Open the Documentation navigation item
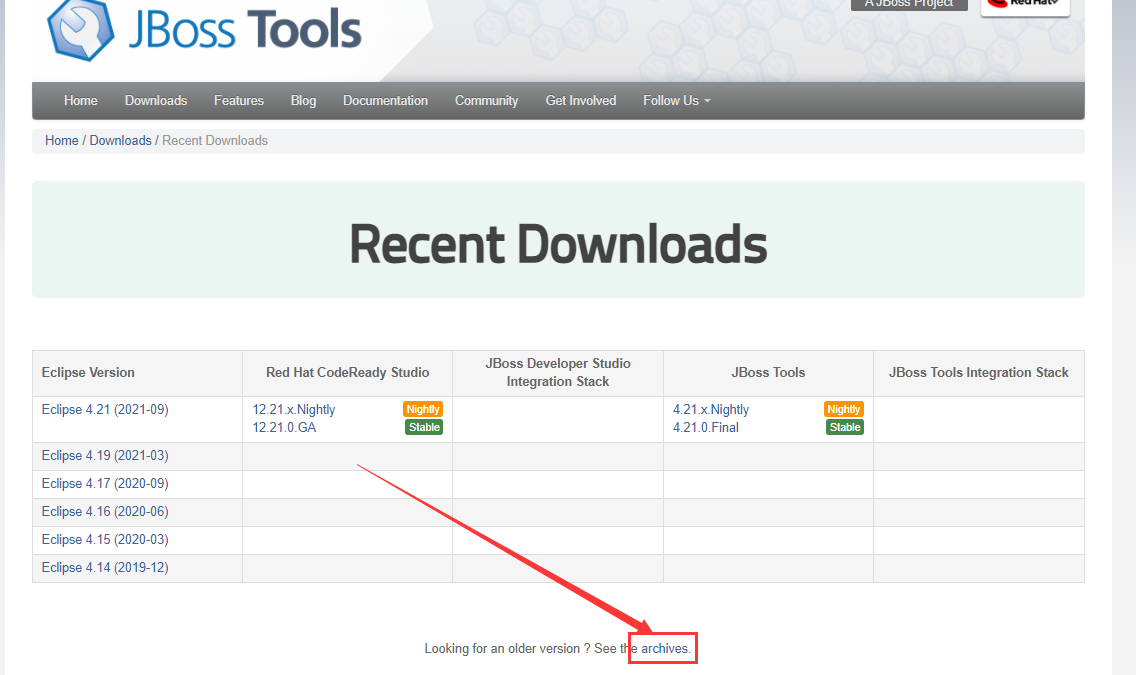1136x675 pixels. click(x=385, y=101)
